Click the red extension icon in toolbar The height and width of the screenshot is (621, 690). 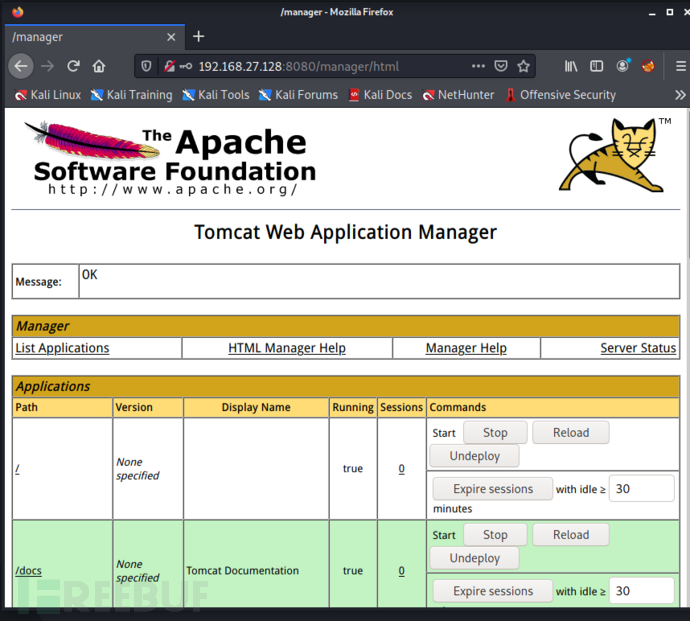click(x=648, y=66)
